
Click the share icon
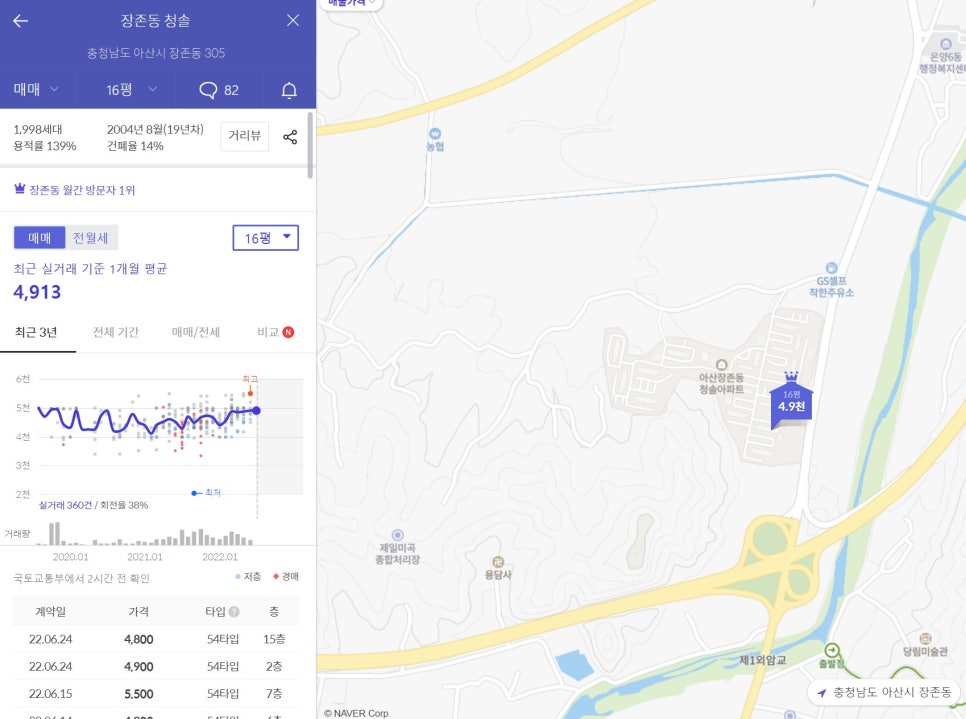(x=290, y=137)
